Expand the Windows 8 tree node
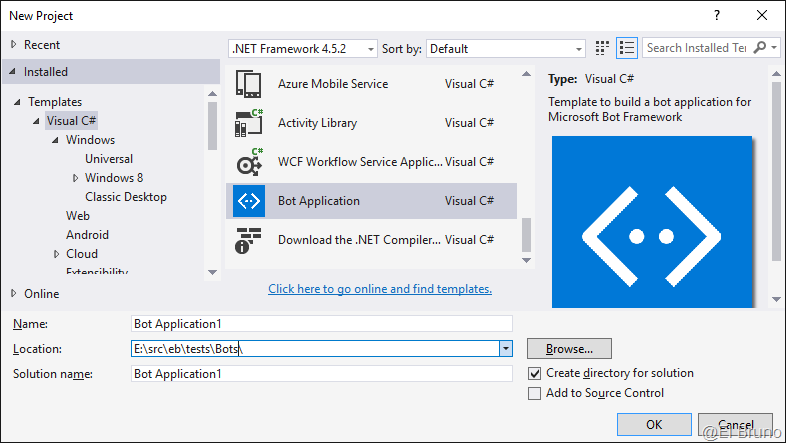The width and height of the screenshot is (786, 443). click(76, 178)
